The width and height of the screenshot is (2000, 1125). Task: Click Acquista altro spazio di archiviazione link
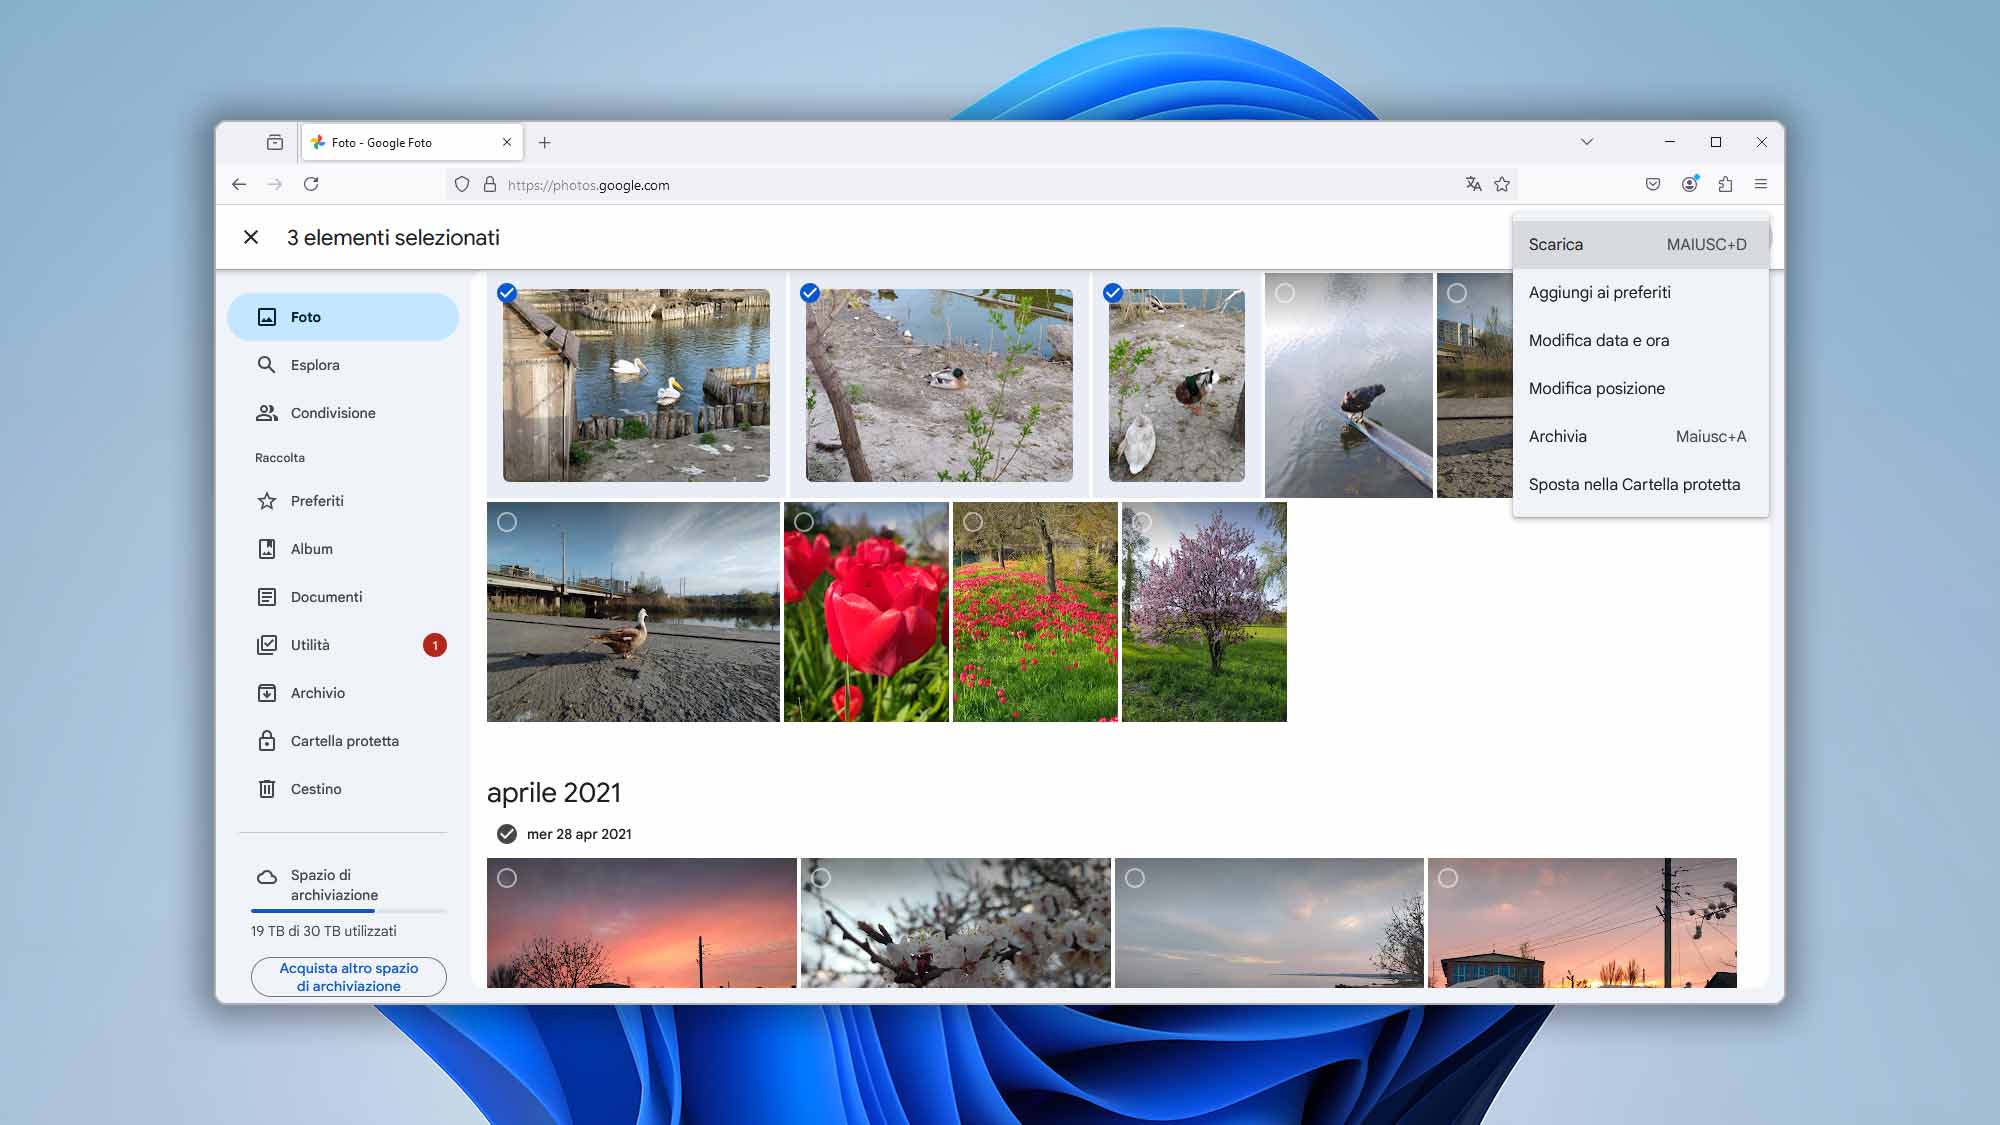348,977
